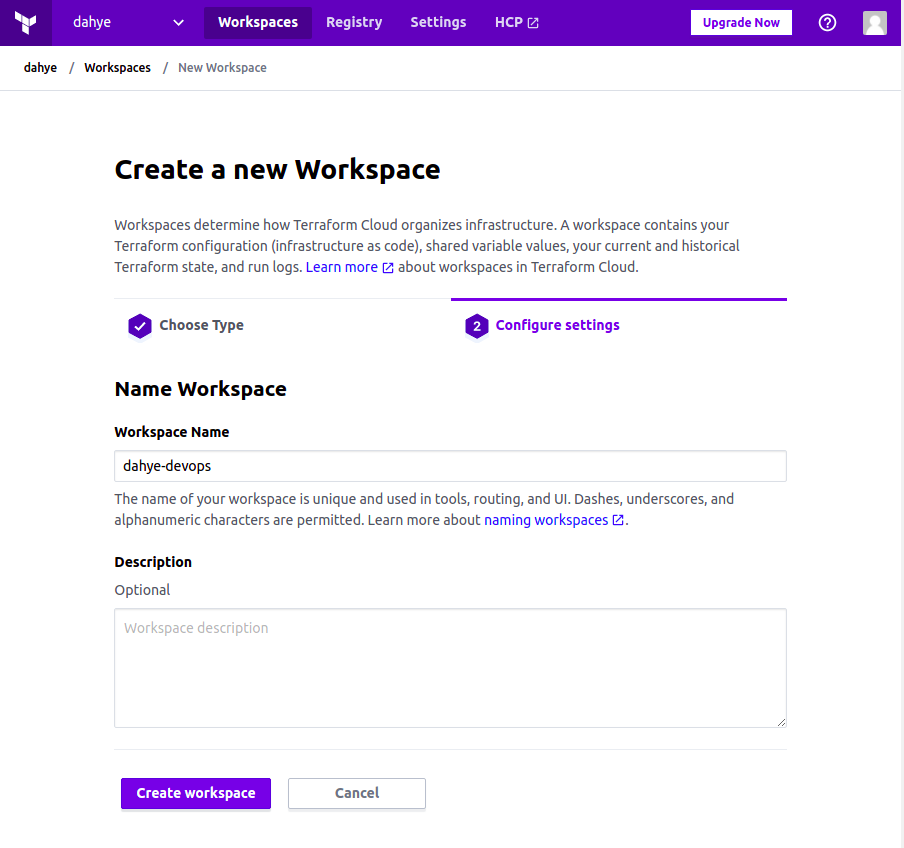904x848 pixels.
Task: Expand the dahye organization dropdown
Action: 128,22
